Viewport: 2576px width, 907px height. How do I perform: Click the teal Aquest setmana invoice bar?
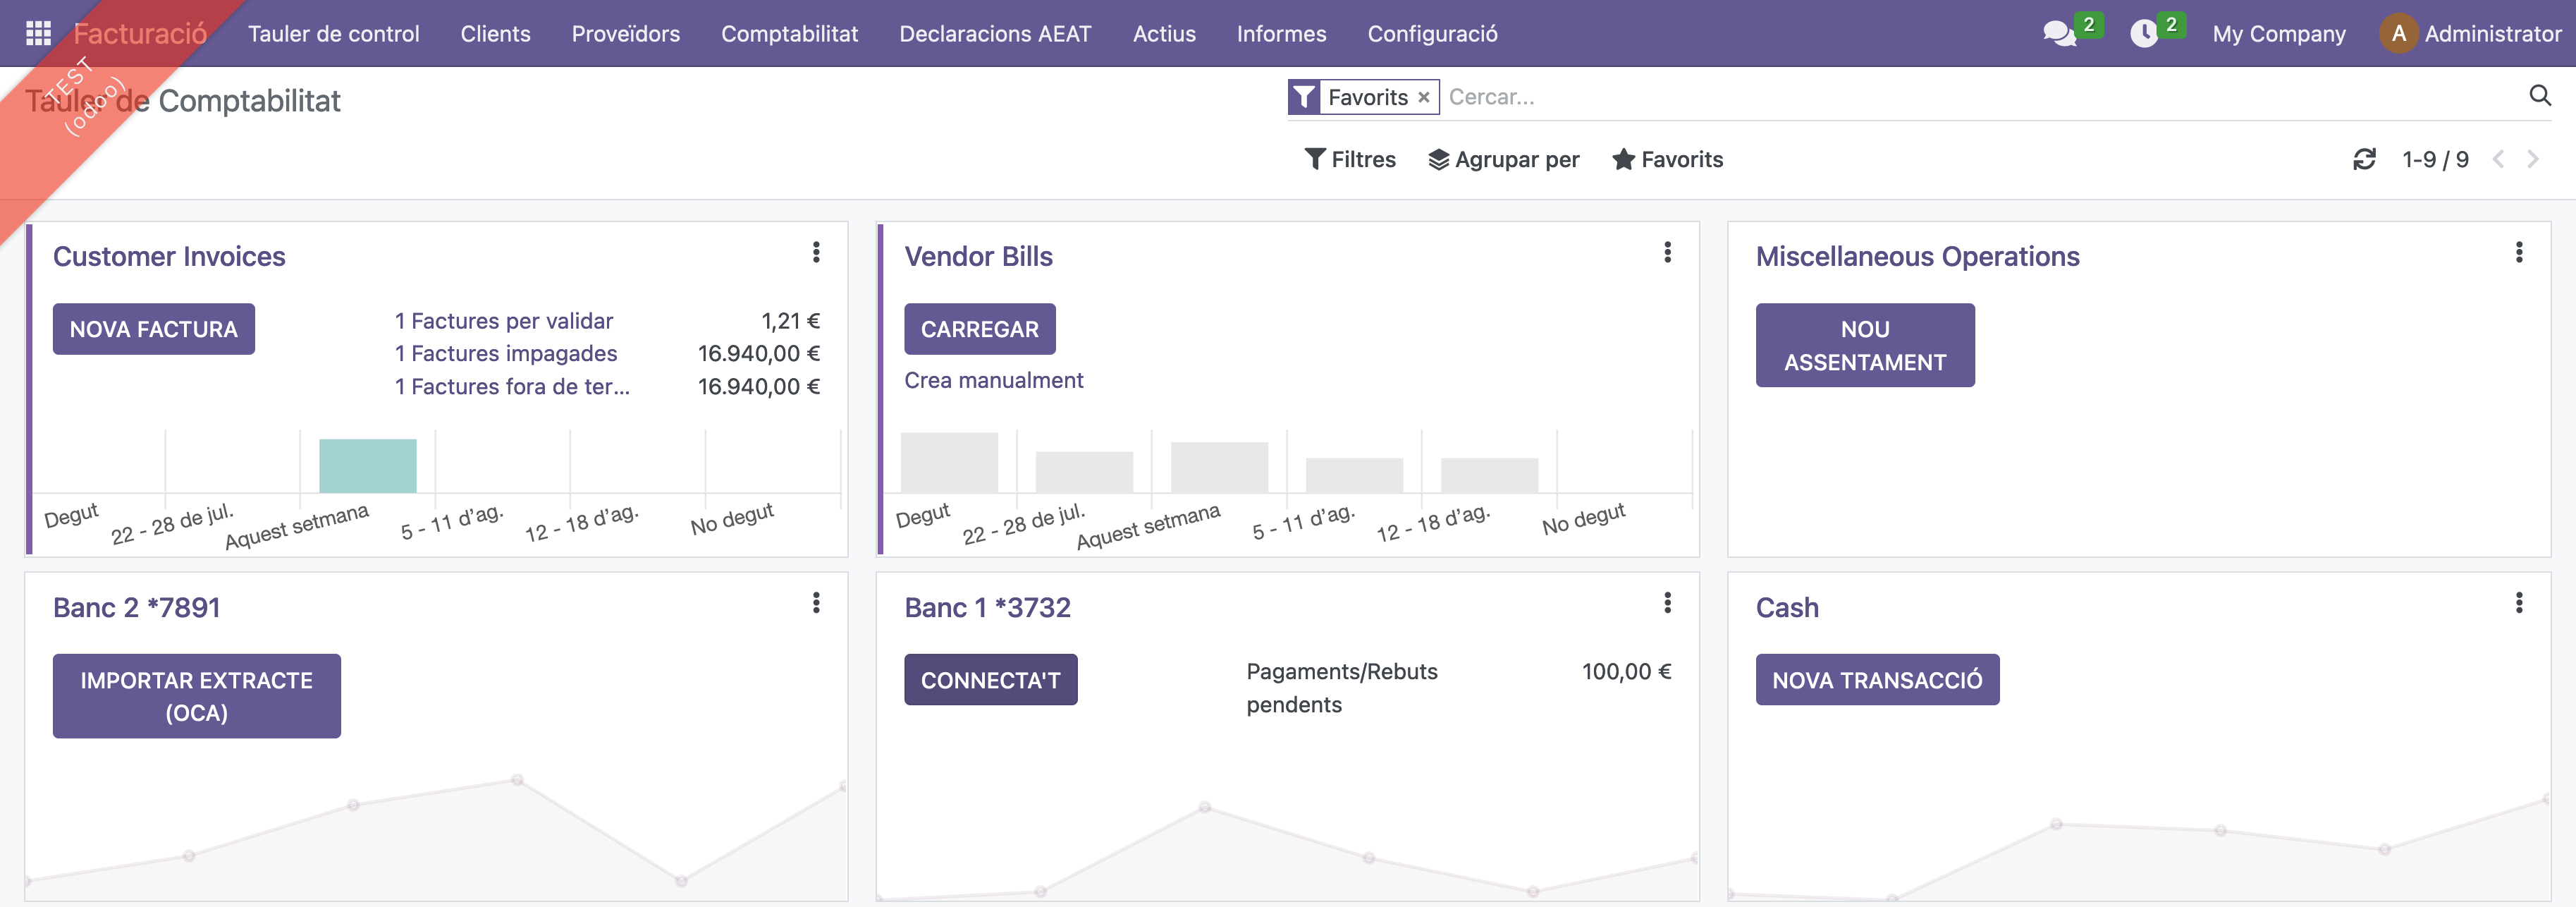(367, 465)
